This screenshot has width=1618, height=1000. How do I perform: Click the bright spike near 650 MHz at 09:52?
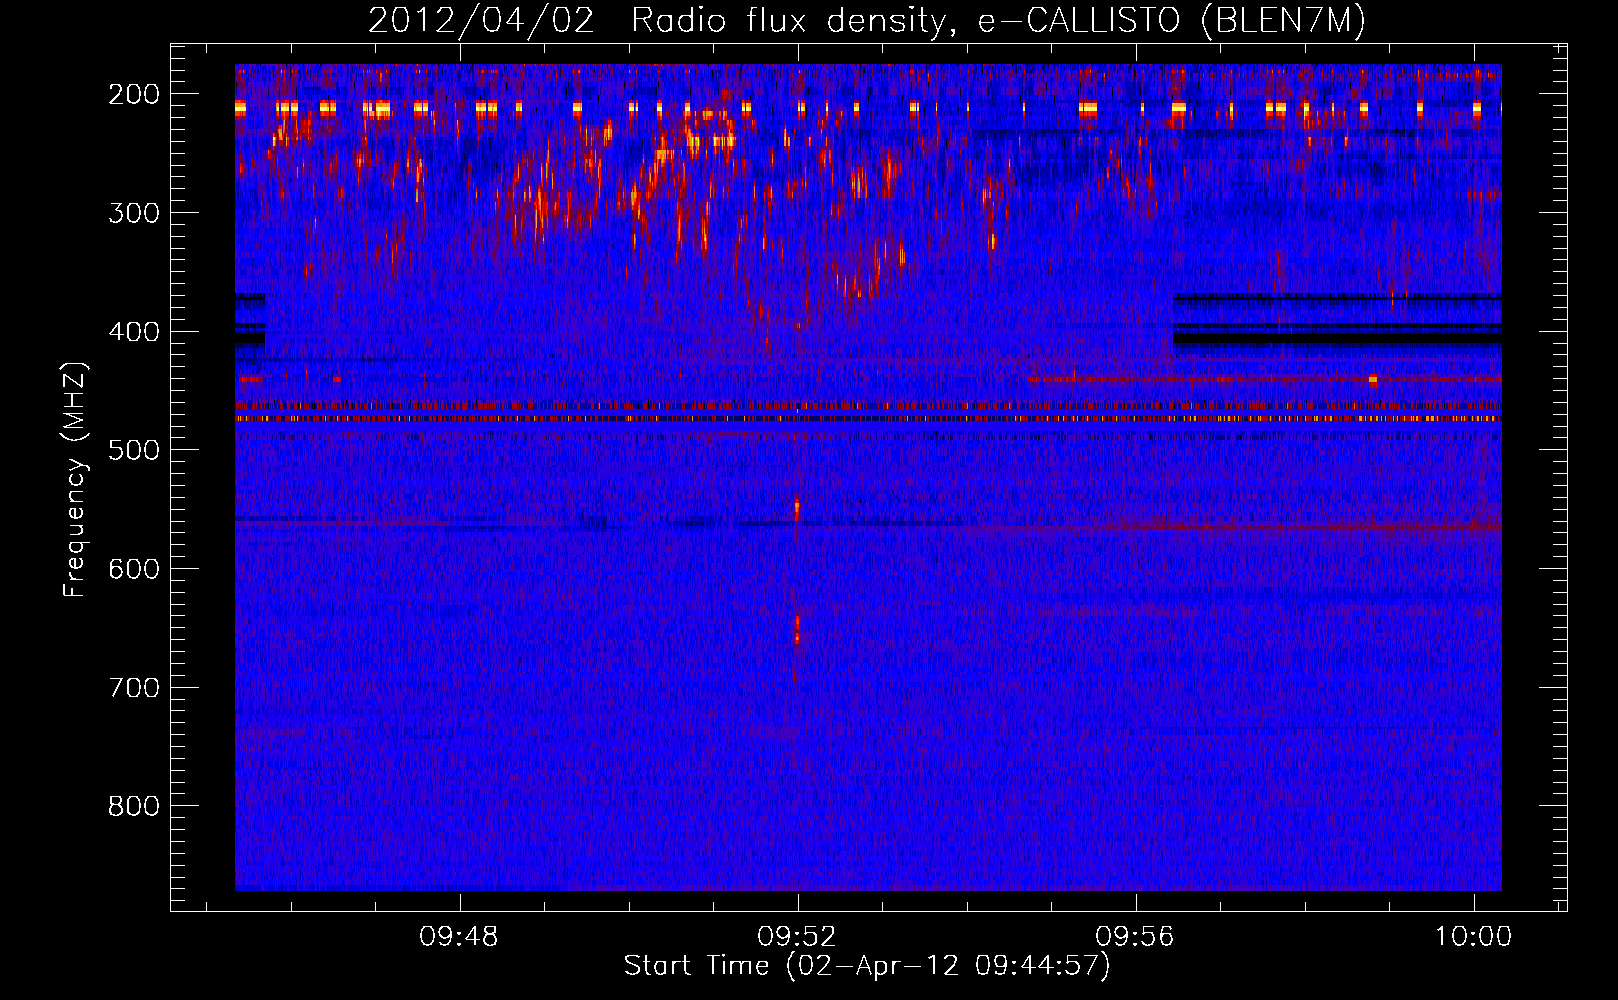point(797,630)
